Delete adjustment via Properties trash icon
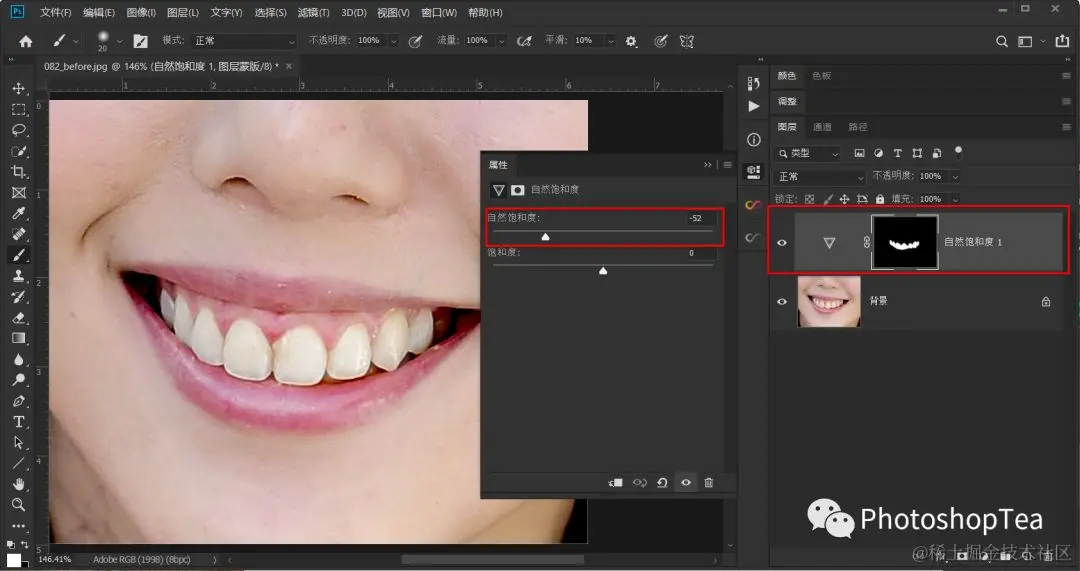Image resolution: width=1080 pixels, height=571 pixels. pyautogui.click(x=709, y=483)
